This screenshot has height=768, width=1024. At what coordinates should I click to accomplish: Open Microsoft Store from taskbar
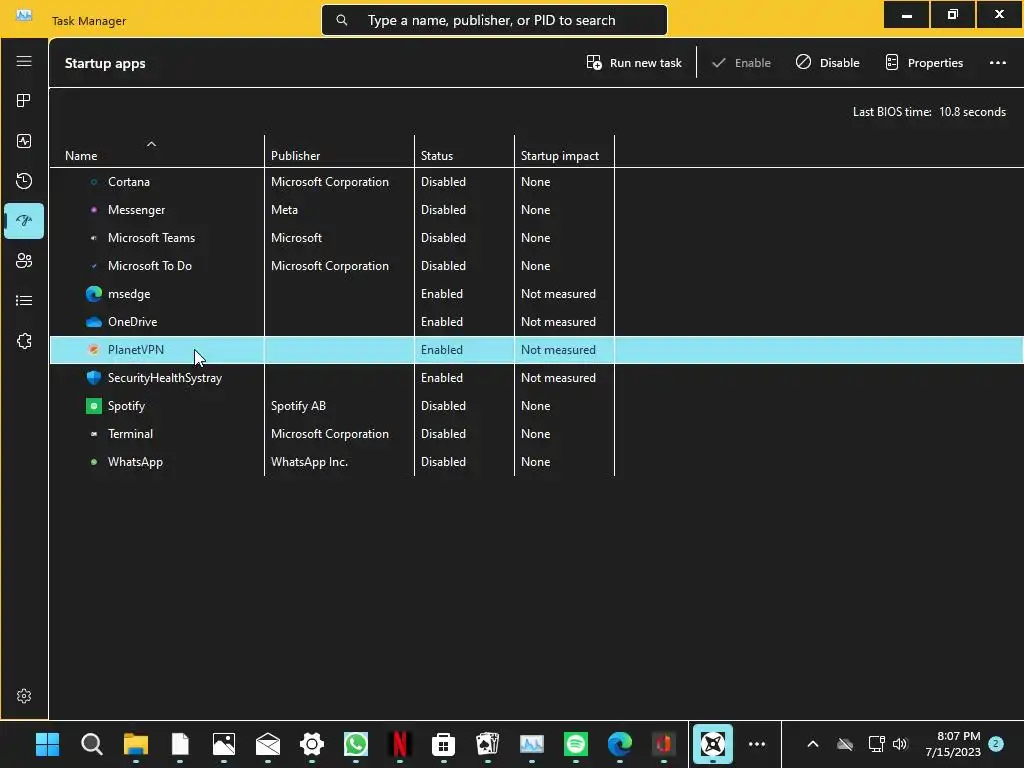pyautogui.click(x=443, y=744)
